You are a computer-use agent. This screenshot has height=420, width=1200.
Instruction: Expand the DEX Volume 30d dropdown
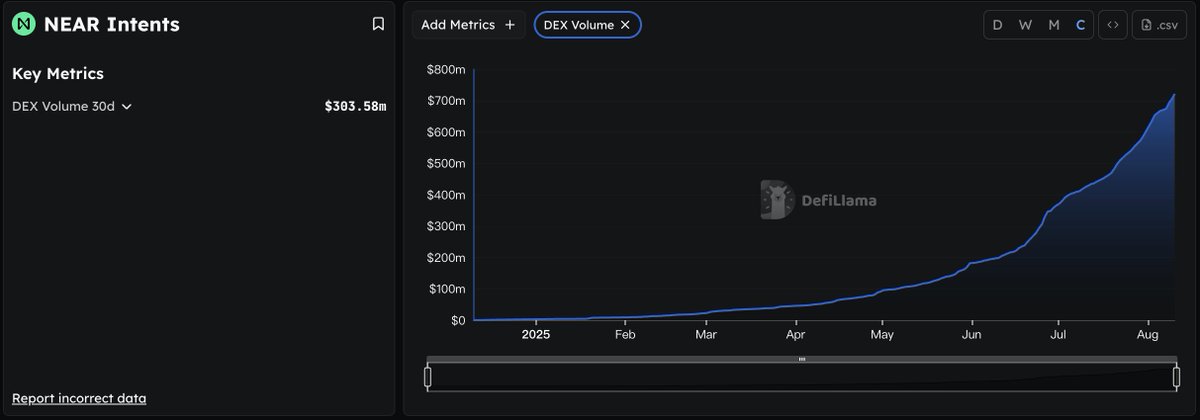point(72,106)
